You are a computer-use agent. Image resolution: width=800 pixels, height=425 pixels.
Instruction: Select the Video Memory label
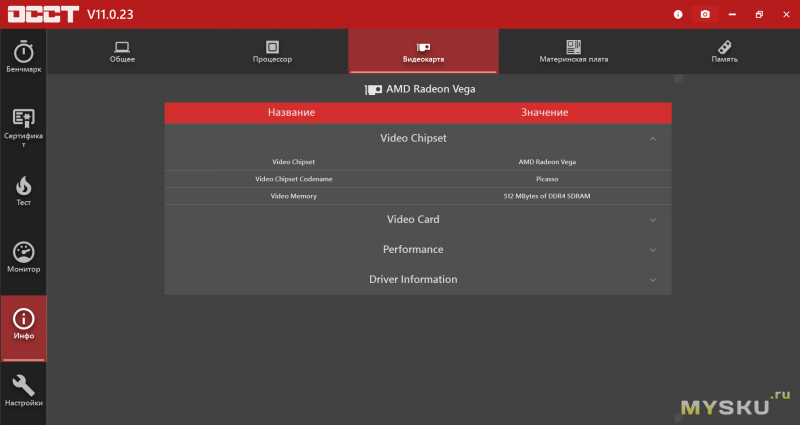[x=294, y=196]
